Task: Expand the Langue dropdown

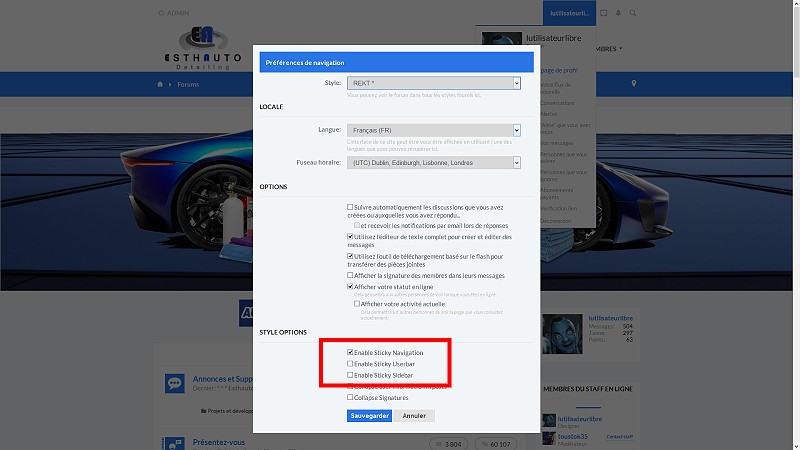Action: (433, 130)
